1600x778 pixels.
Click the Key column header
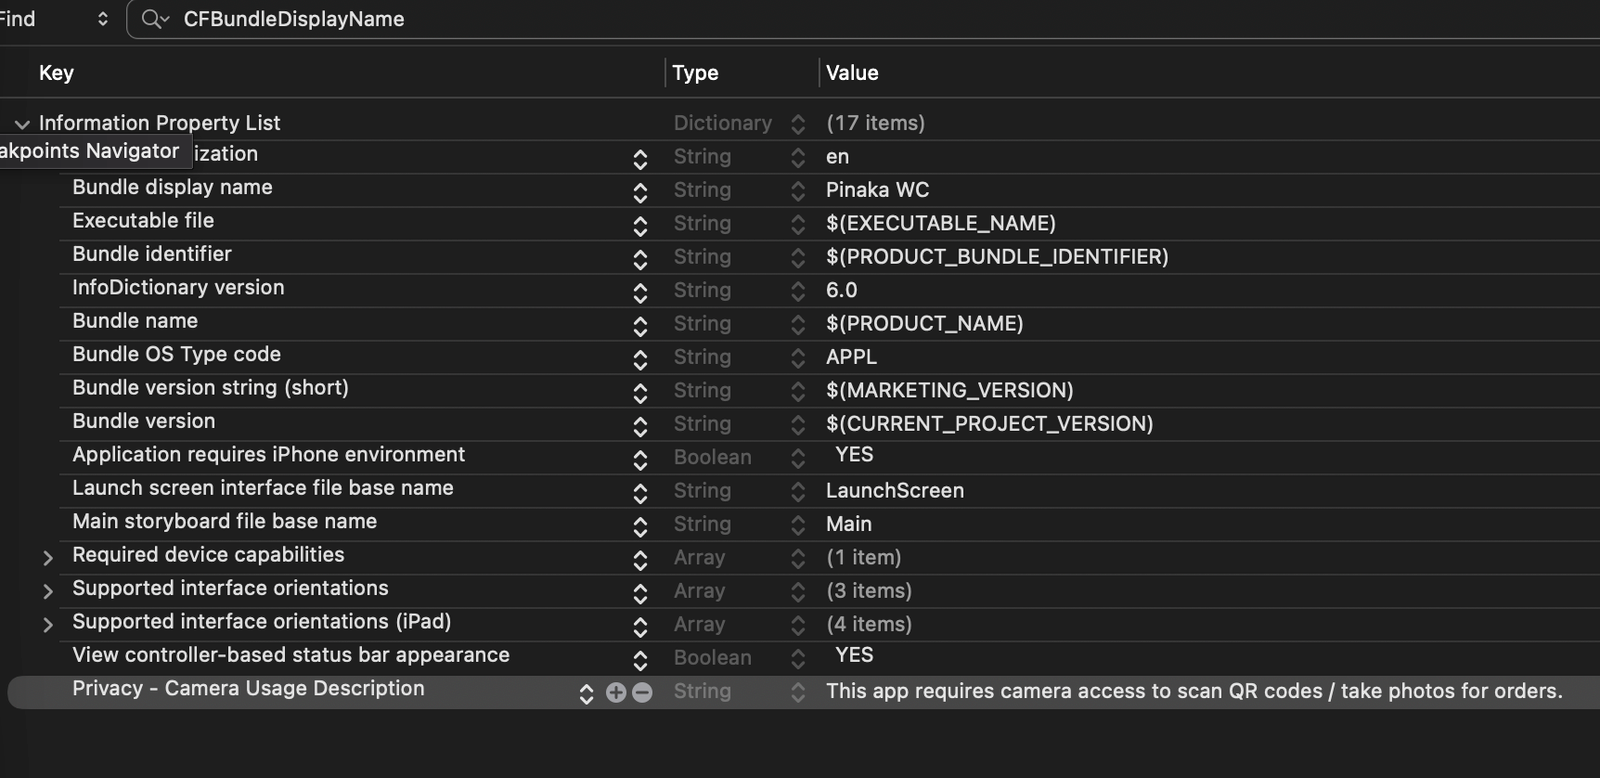56,73
